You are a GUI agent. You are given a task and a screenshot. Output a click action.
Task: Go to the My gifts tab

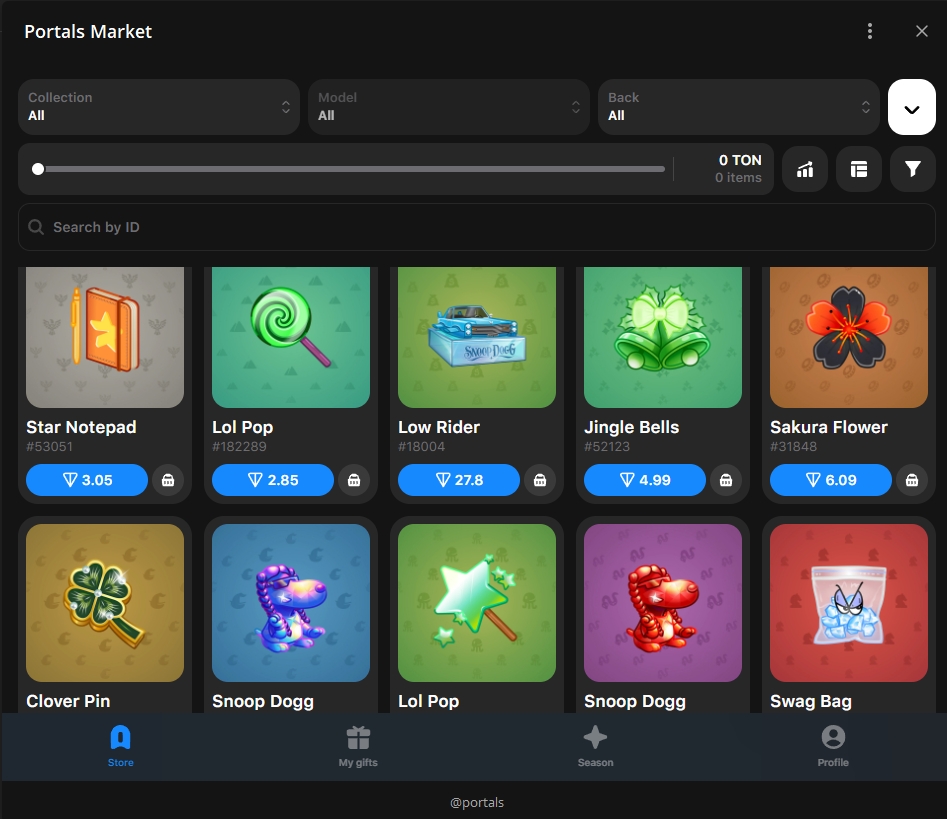click(358, 746)
